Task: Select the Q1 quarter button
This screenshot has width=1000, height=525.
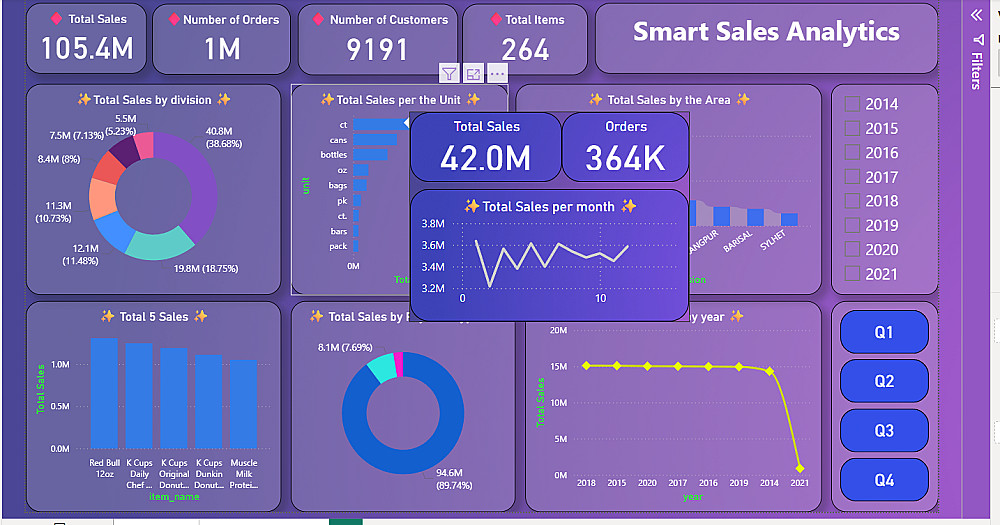Action: click(884, 332)
